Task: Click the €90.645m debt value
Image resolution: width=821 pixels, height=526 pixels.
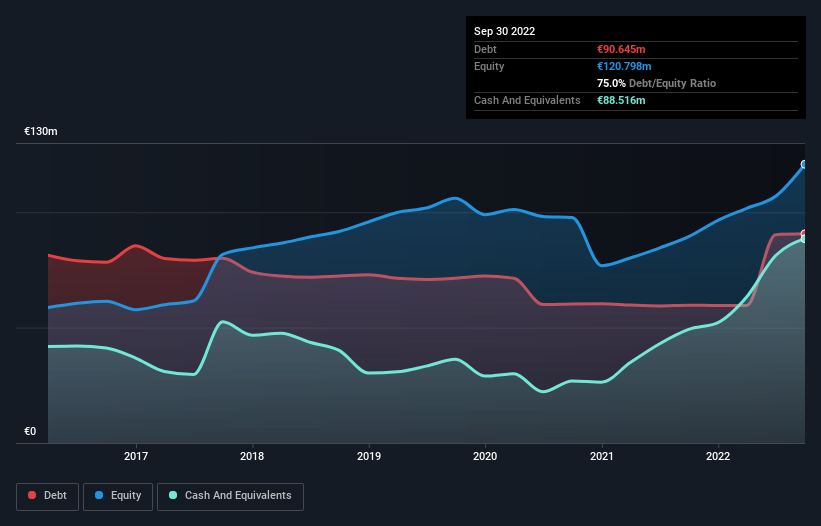Action: point(621,49)
